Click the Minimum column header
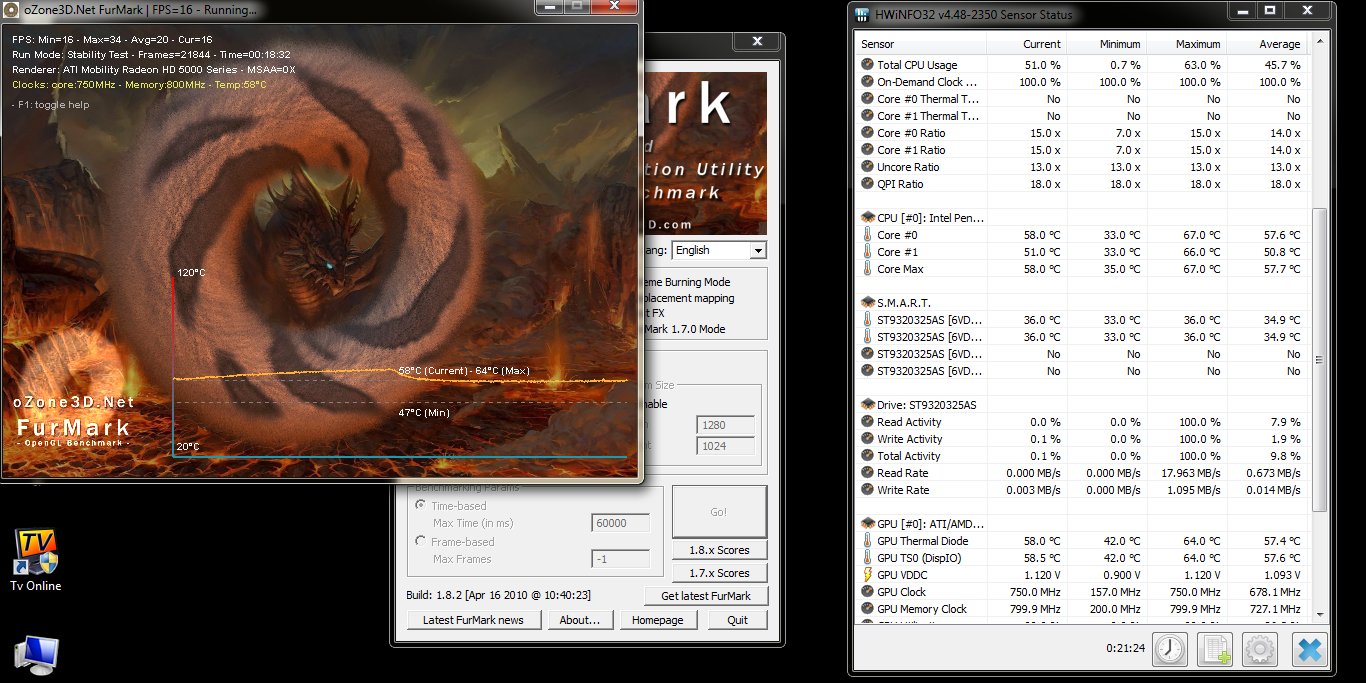The height and width of the screenshot is (683, 1366). pyautogui.click(x=1107, y=44)
